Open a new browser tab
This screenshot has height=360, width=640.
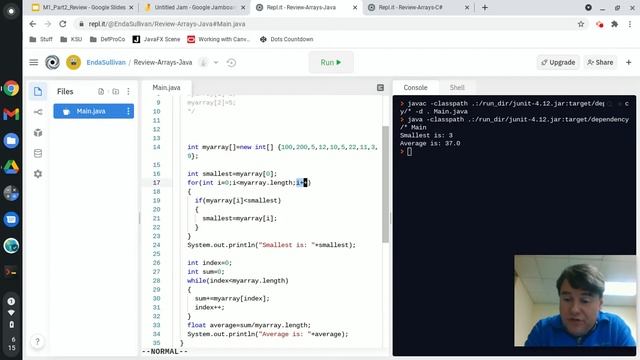coord(484,7)
